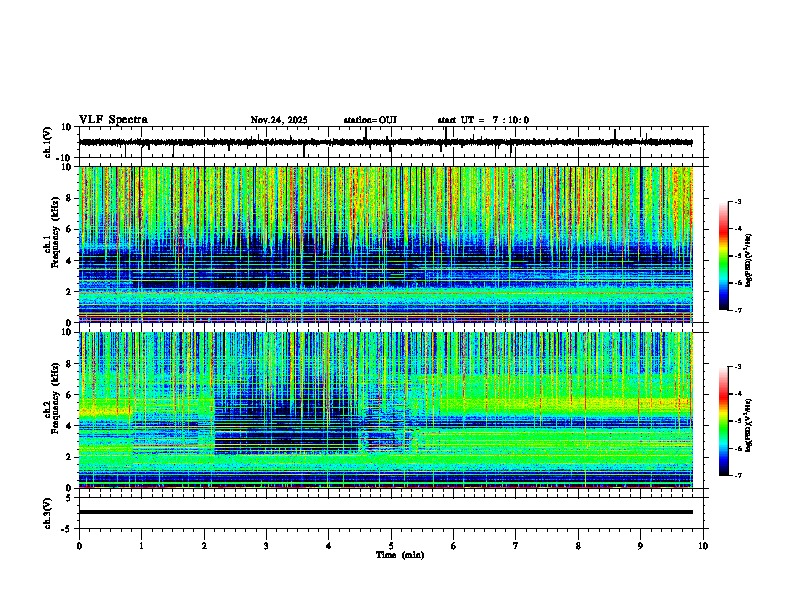This screenshot has width=792, height=612.
Task: Click the "ch.3(V)" axis label
Action: [48, 513]
